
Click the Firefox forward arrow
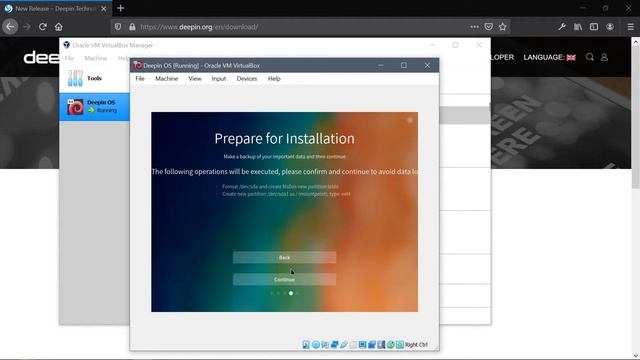click(x=27, y=27)
